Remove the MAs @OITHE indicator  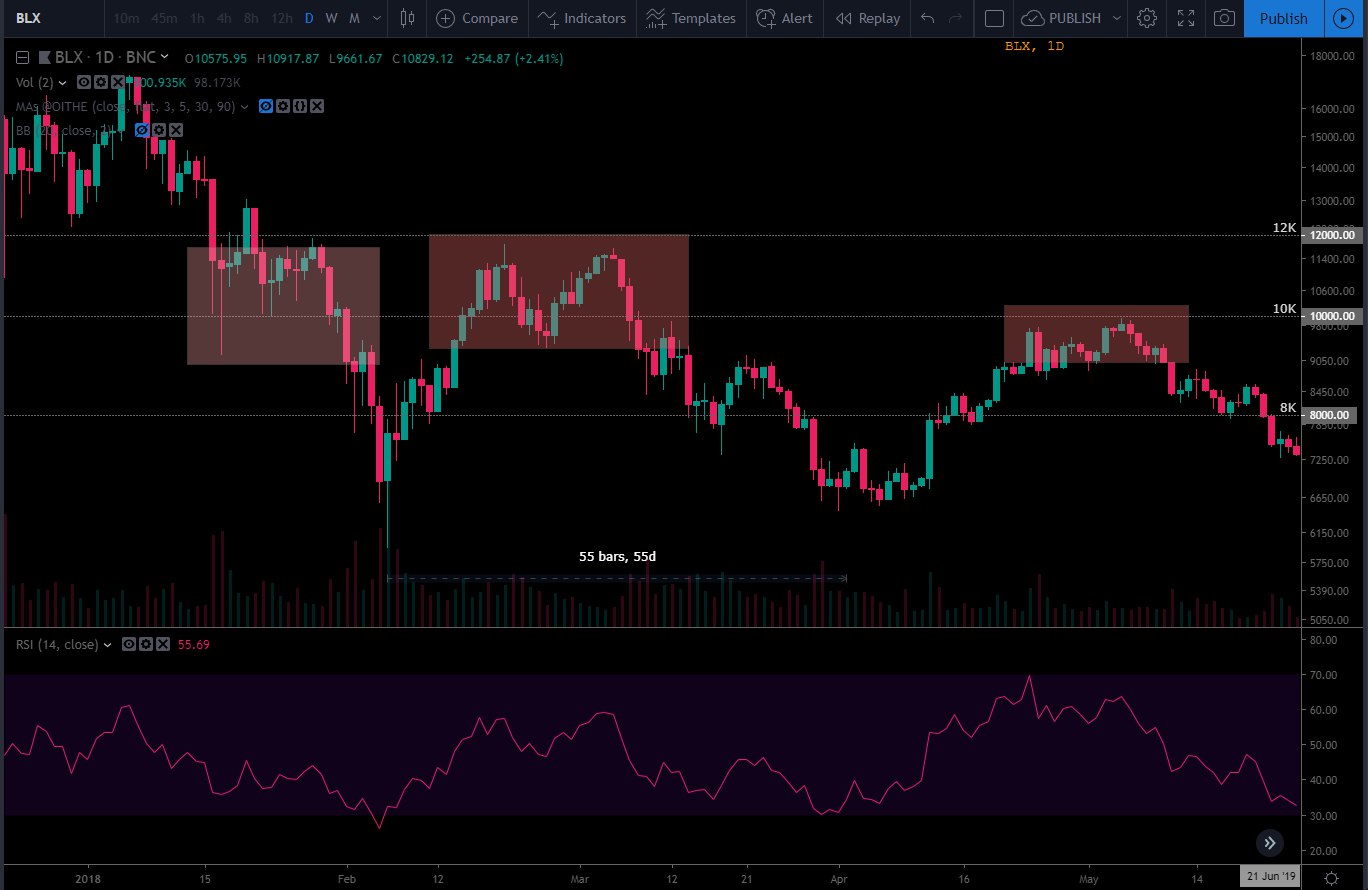(x=317, y=106)
